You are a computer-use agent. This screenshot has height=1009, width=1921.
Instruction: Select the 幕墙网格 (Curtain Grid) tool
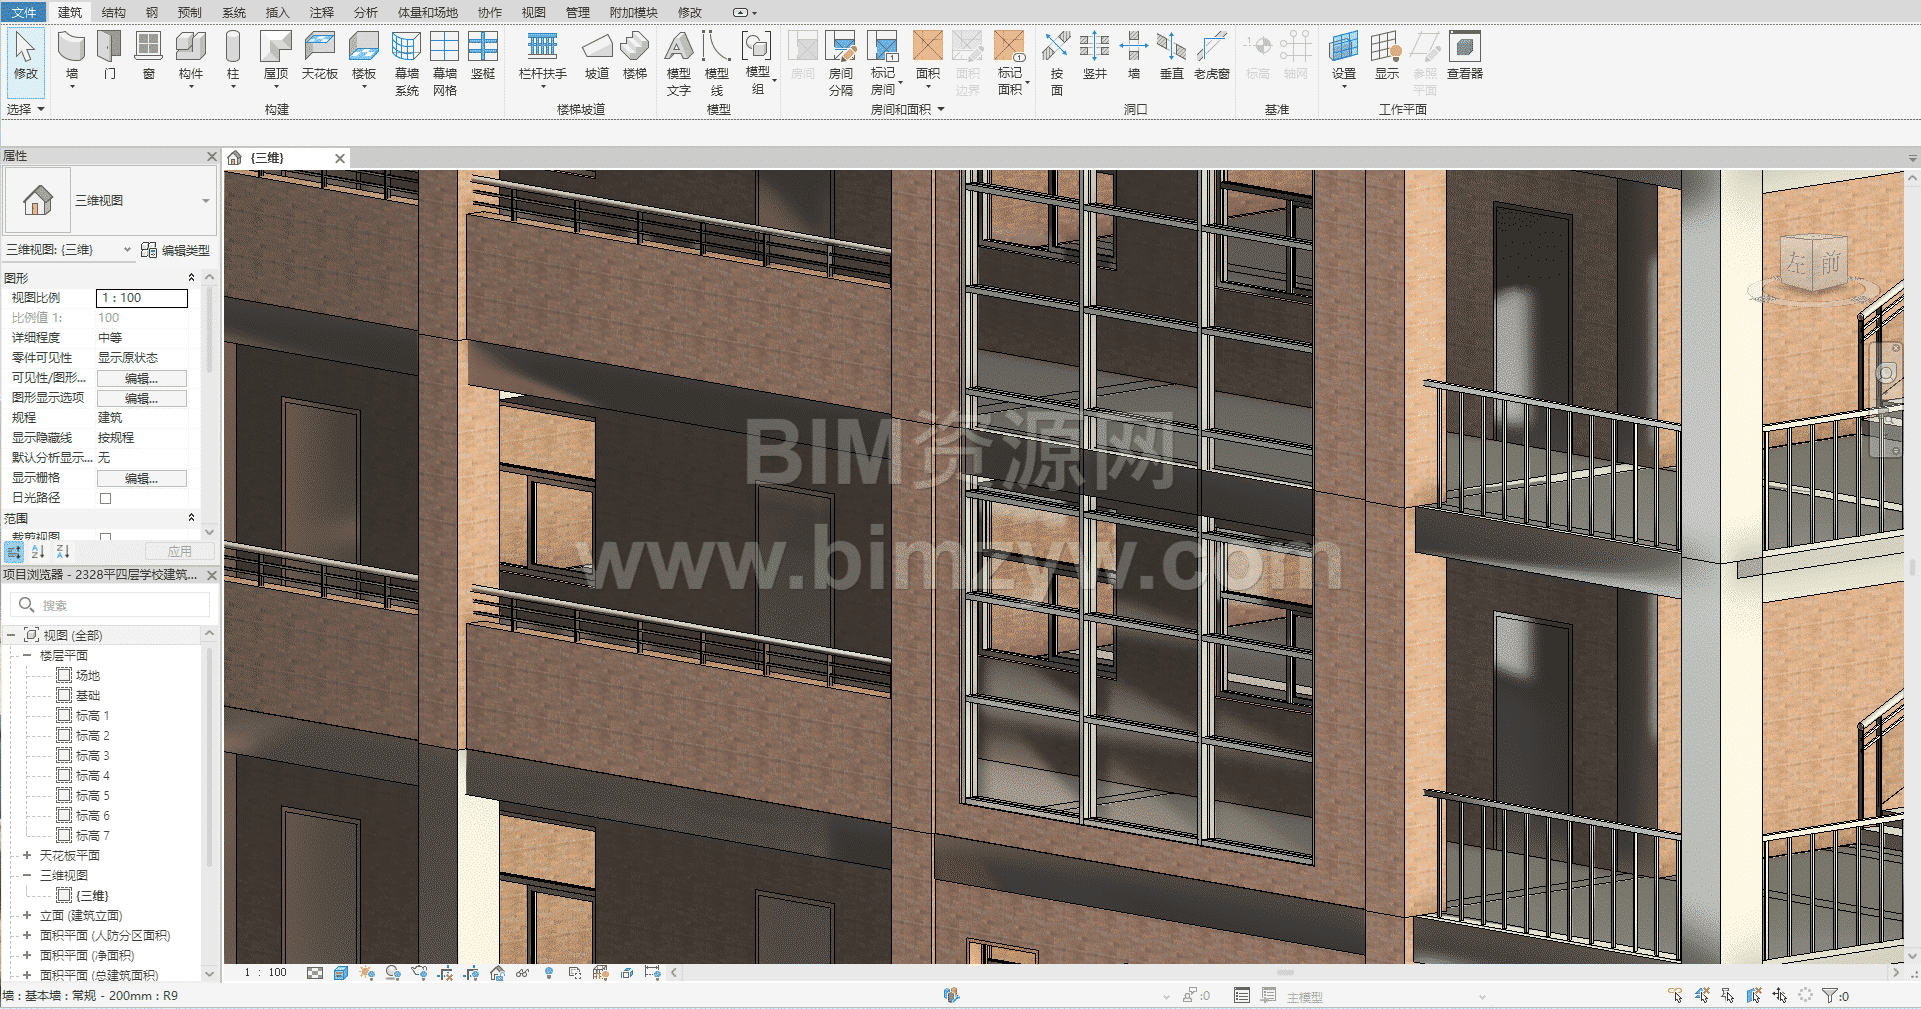[x=444, y=62]
